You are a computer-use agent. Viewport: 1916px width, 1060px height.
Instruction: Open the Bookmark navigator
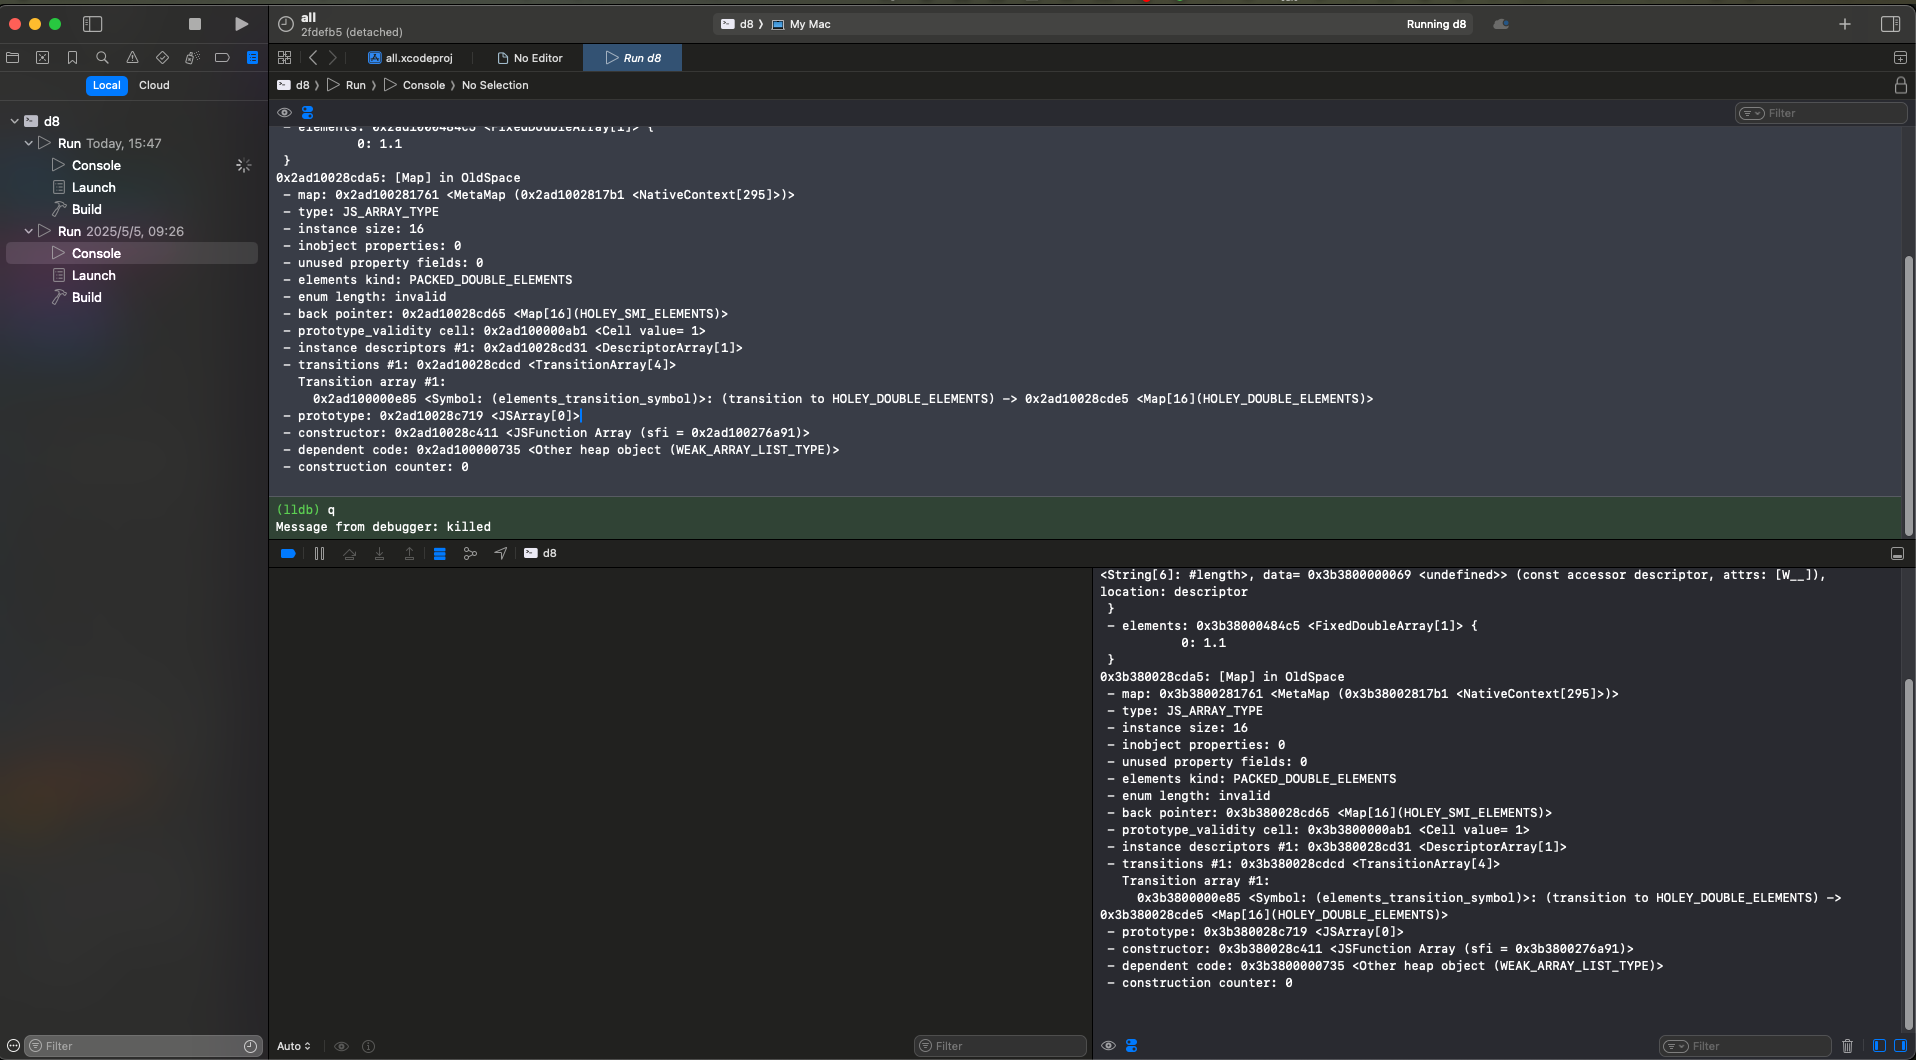coord(72,58)
